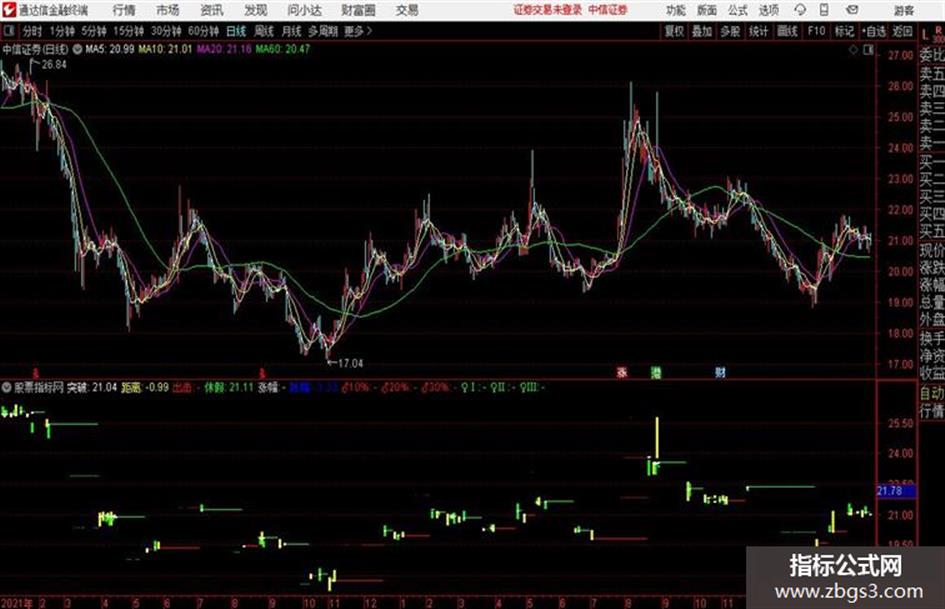Click the 财 marker on the time axis

[720, 372]
